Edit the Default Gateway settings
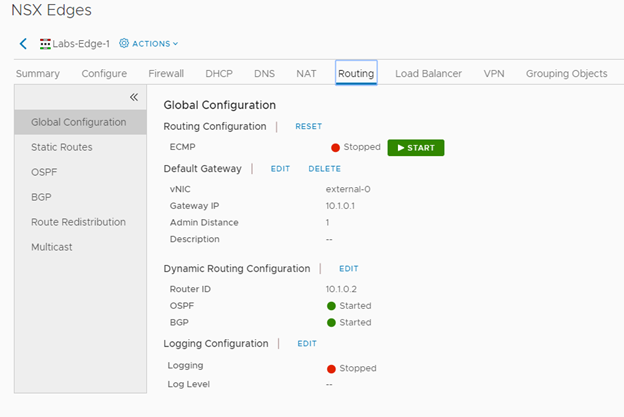The height and width of the screenshot is (417, 624). click(x=280, y=169)
